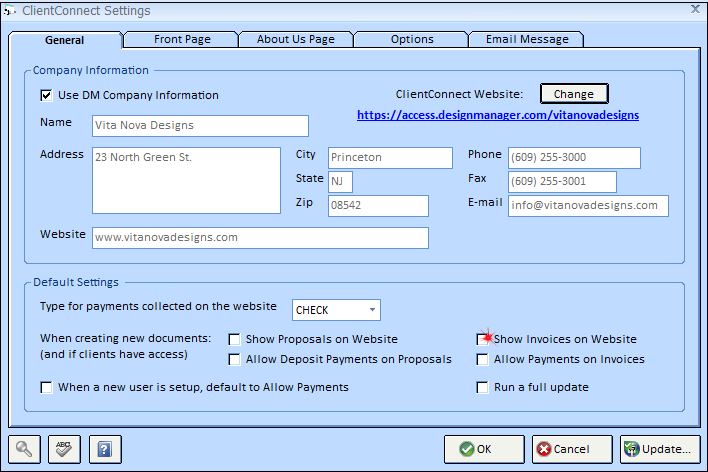708x472 pixels.
Task: Switch to the Options tab
Action: [x=412, y=39]
